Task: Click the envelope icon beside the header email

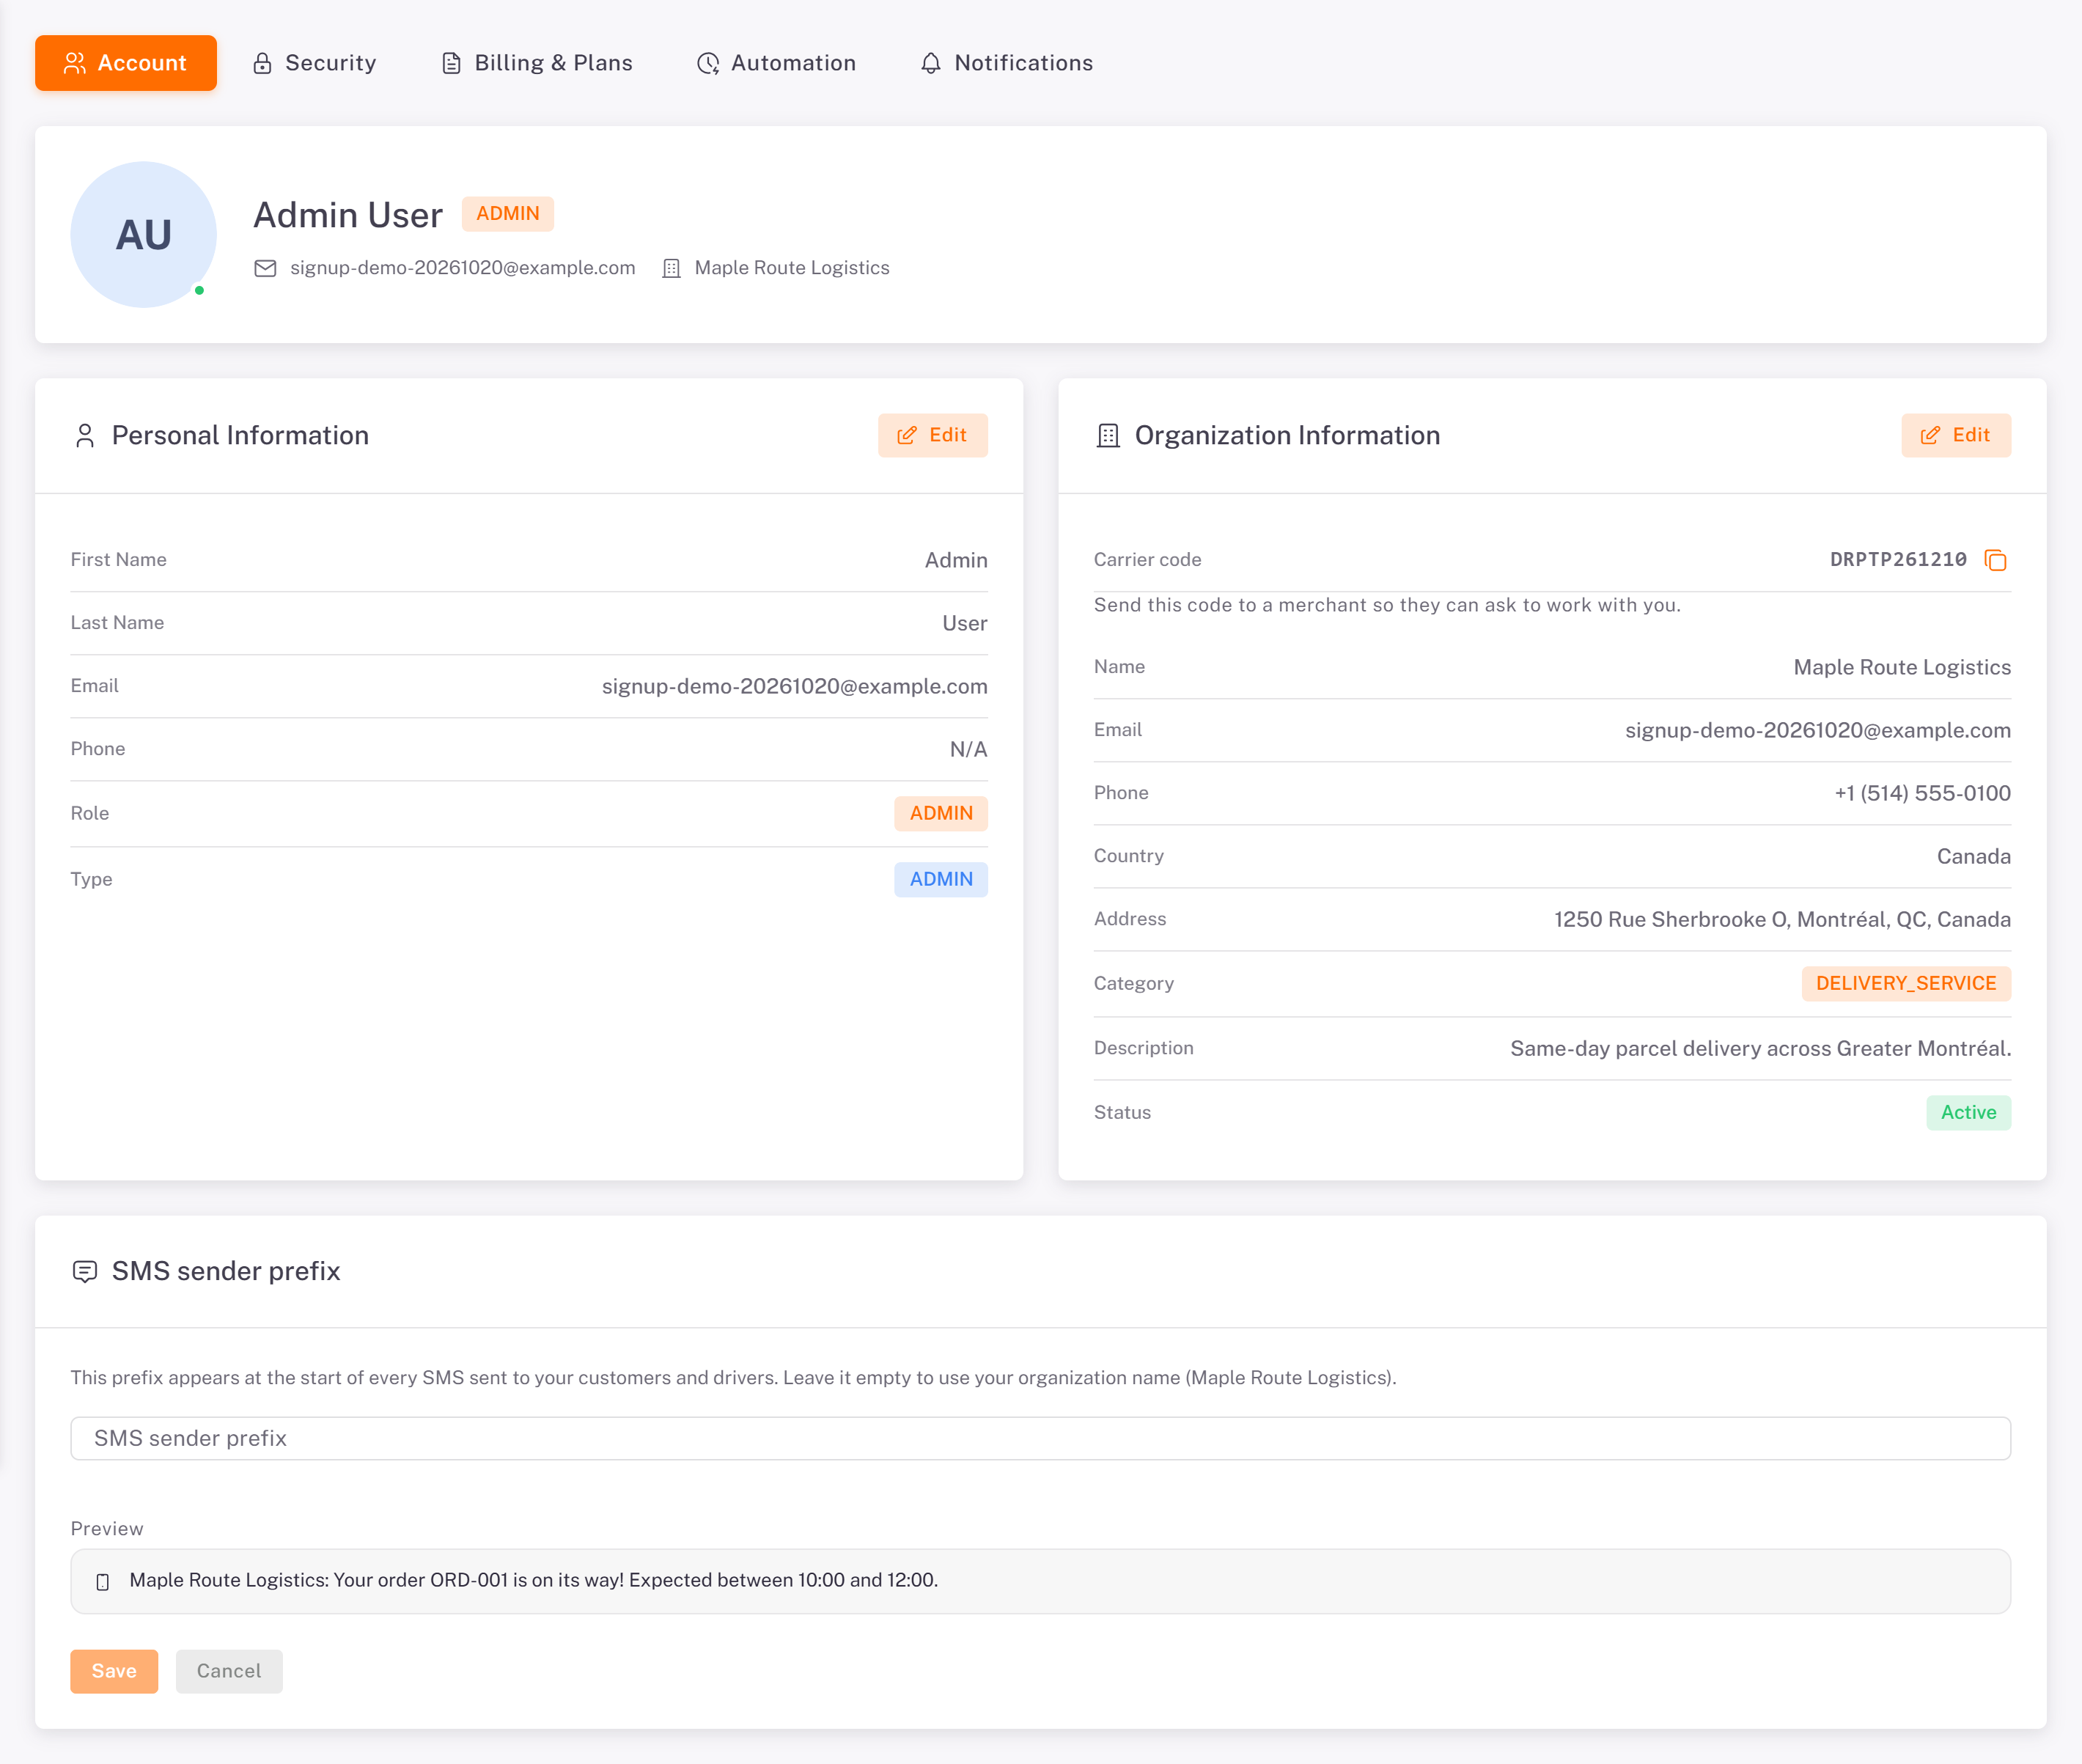Action: point(265,268)
